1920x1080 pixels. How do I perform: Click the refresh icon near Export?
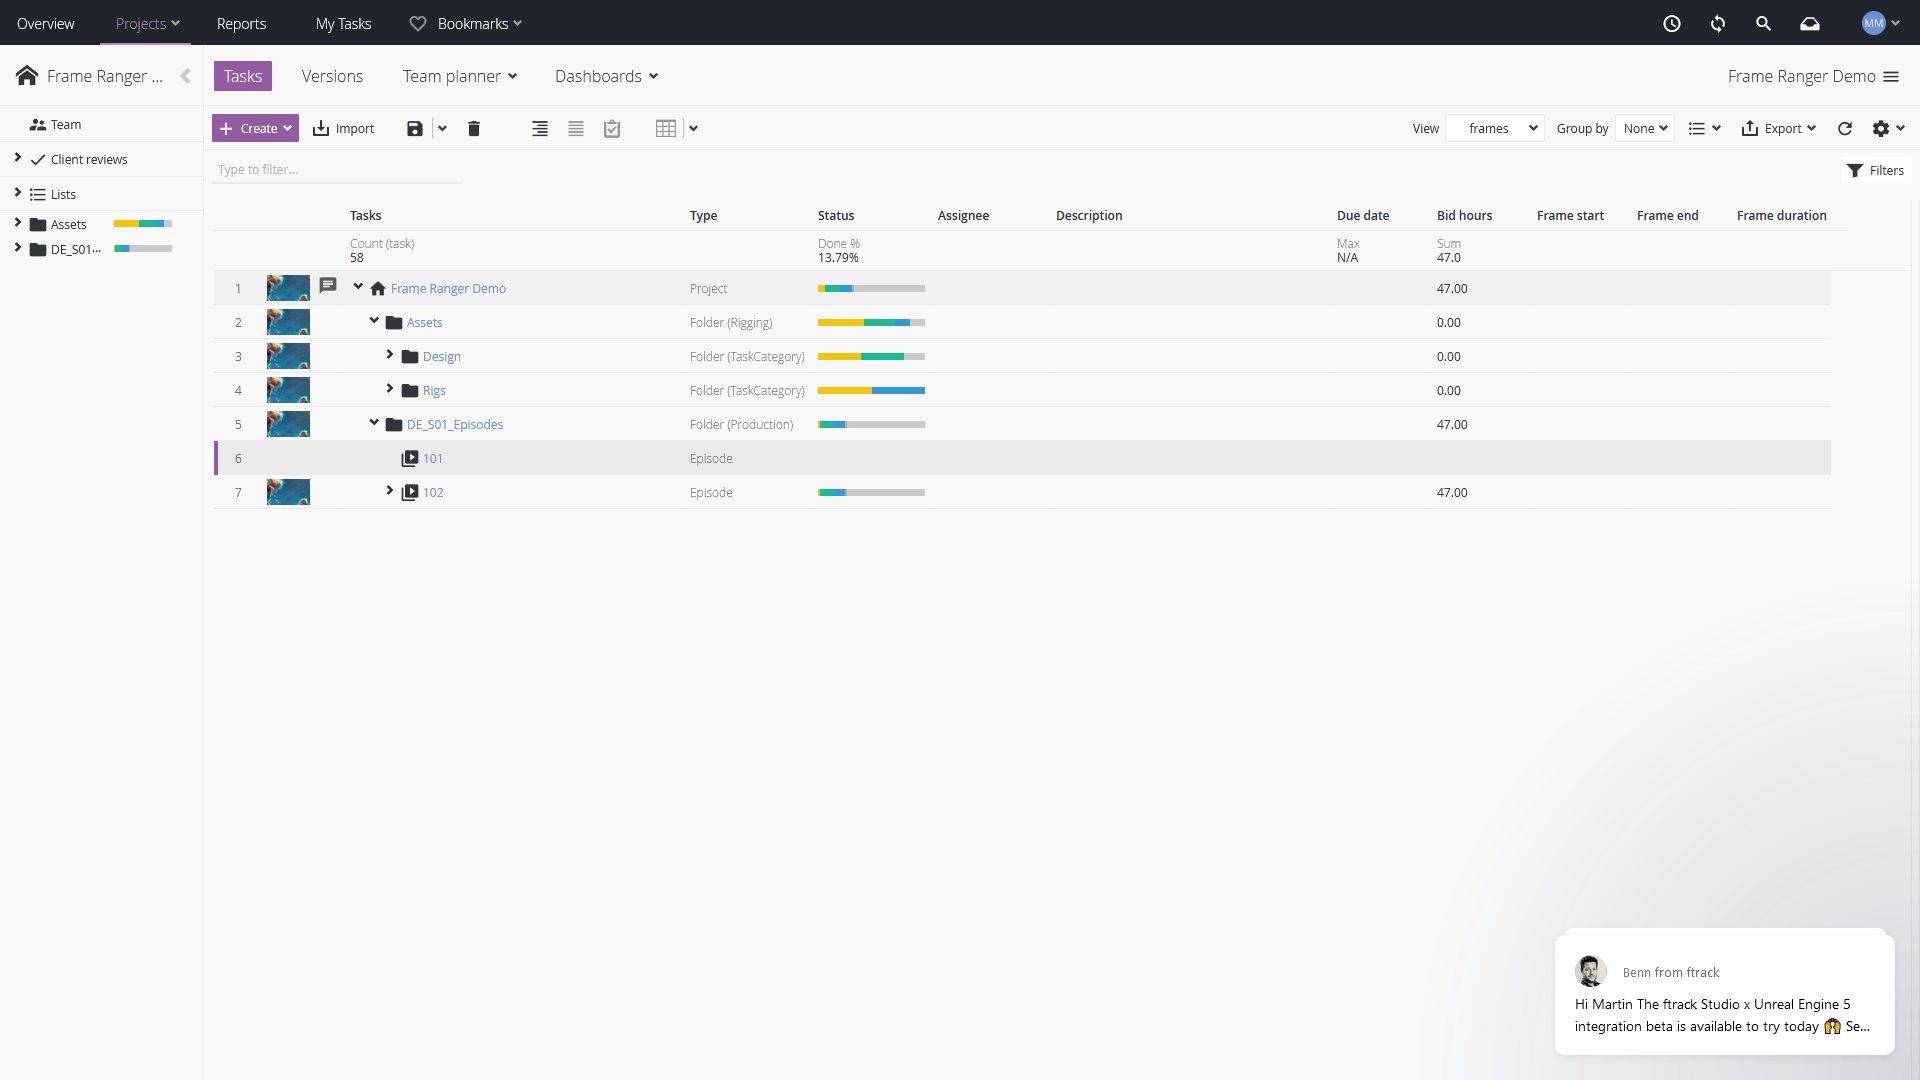pos(1845,129)
